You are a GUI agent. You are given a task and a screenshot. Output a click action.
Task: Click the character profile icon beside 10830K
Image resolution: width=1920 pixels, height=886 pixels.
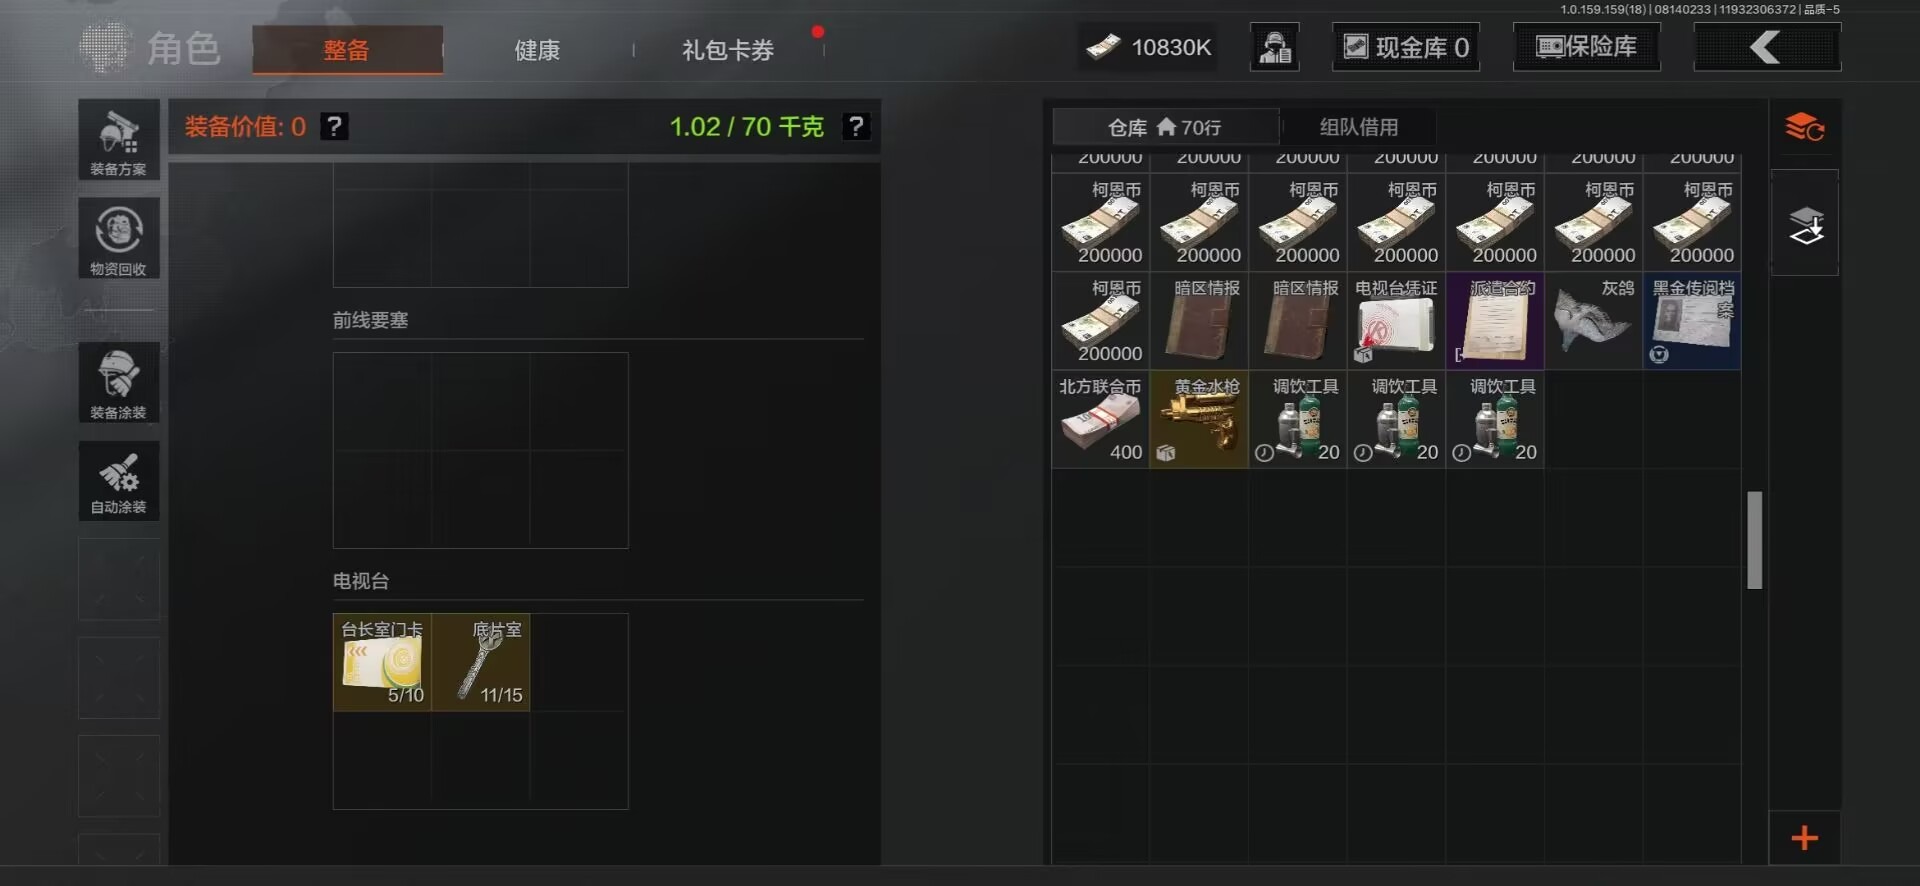[1274, 47]
